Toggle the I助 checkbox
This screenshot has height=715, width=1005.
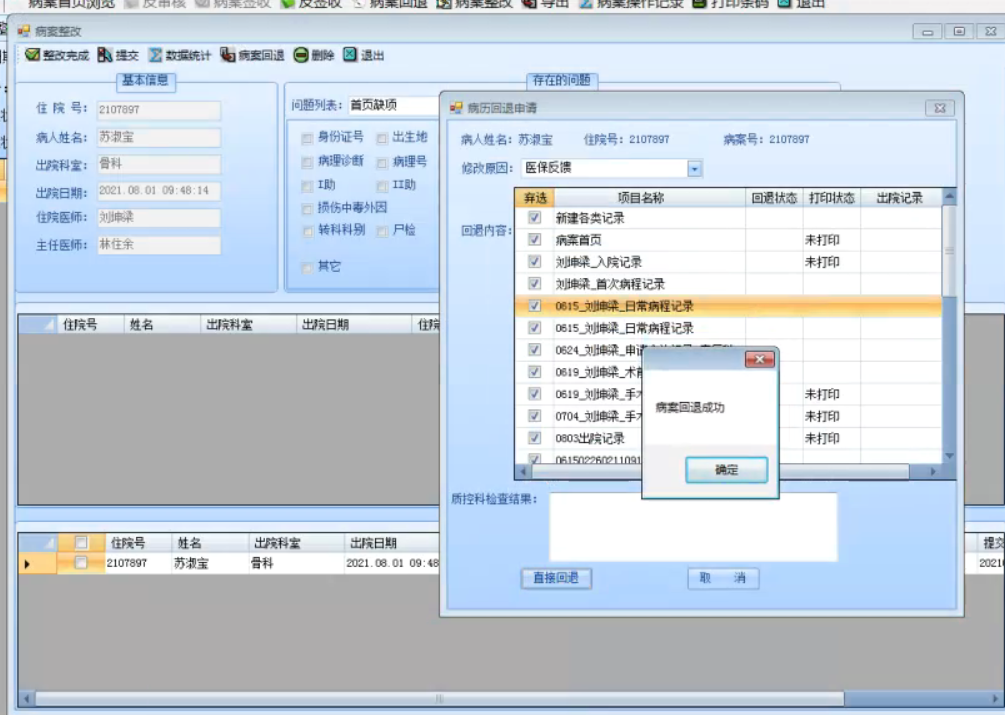pos(307,186)
